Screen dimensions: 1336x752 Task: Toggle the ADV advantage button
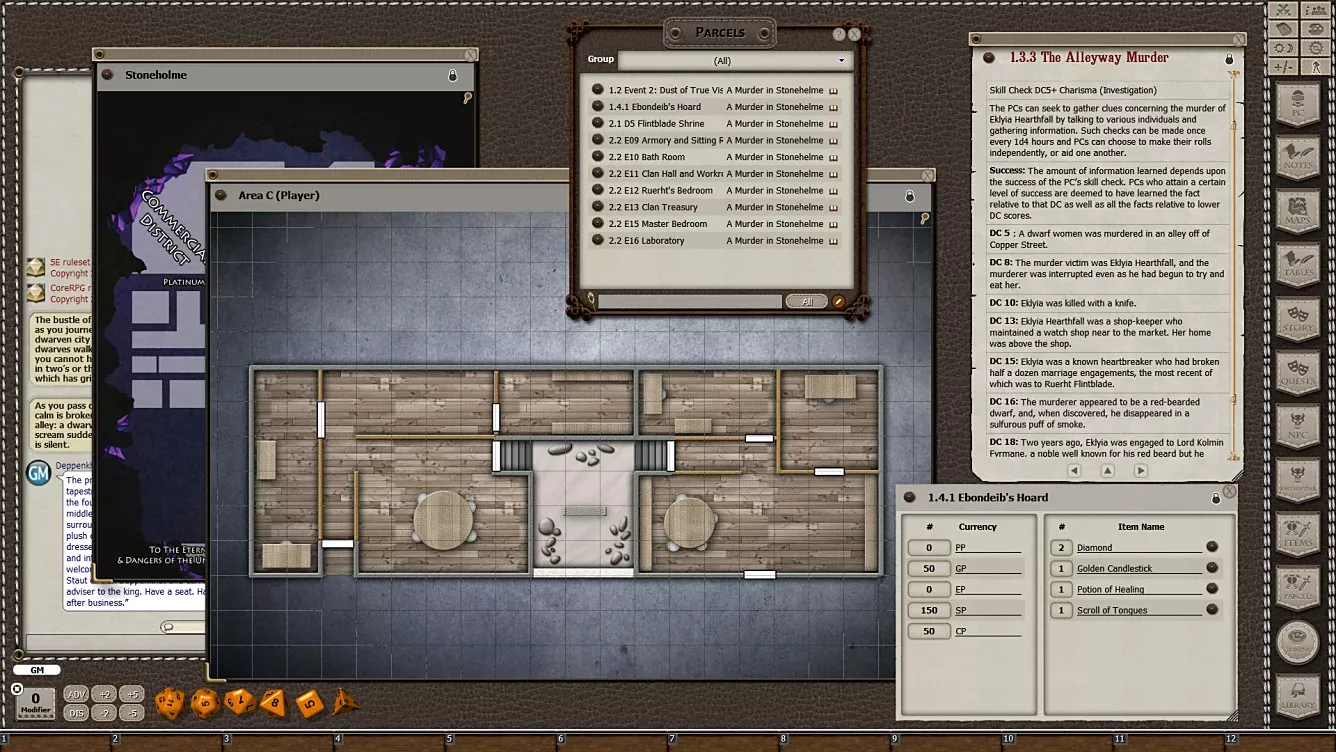tap(76, 694)
